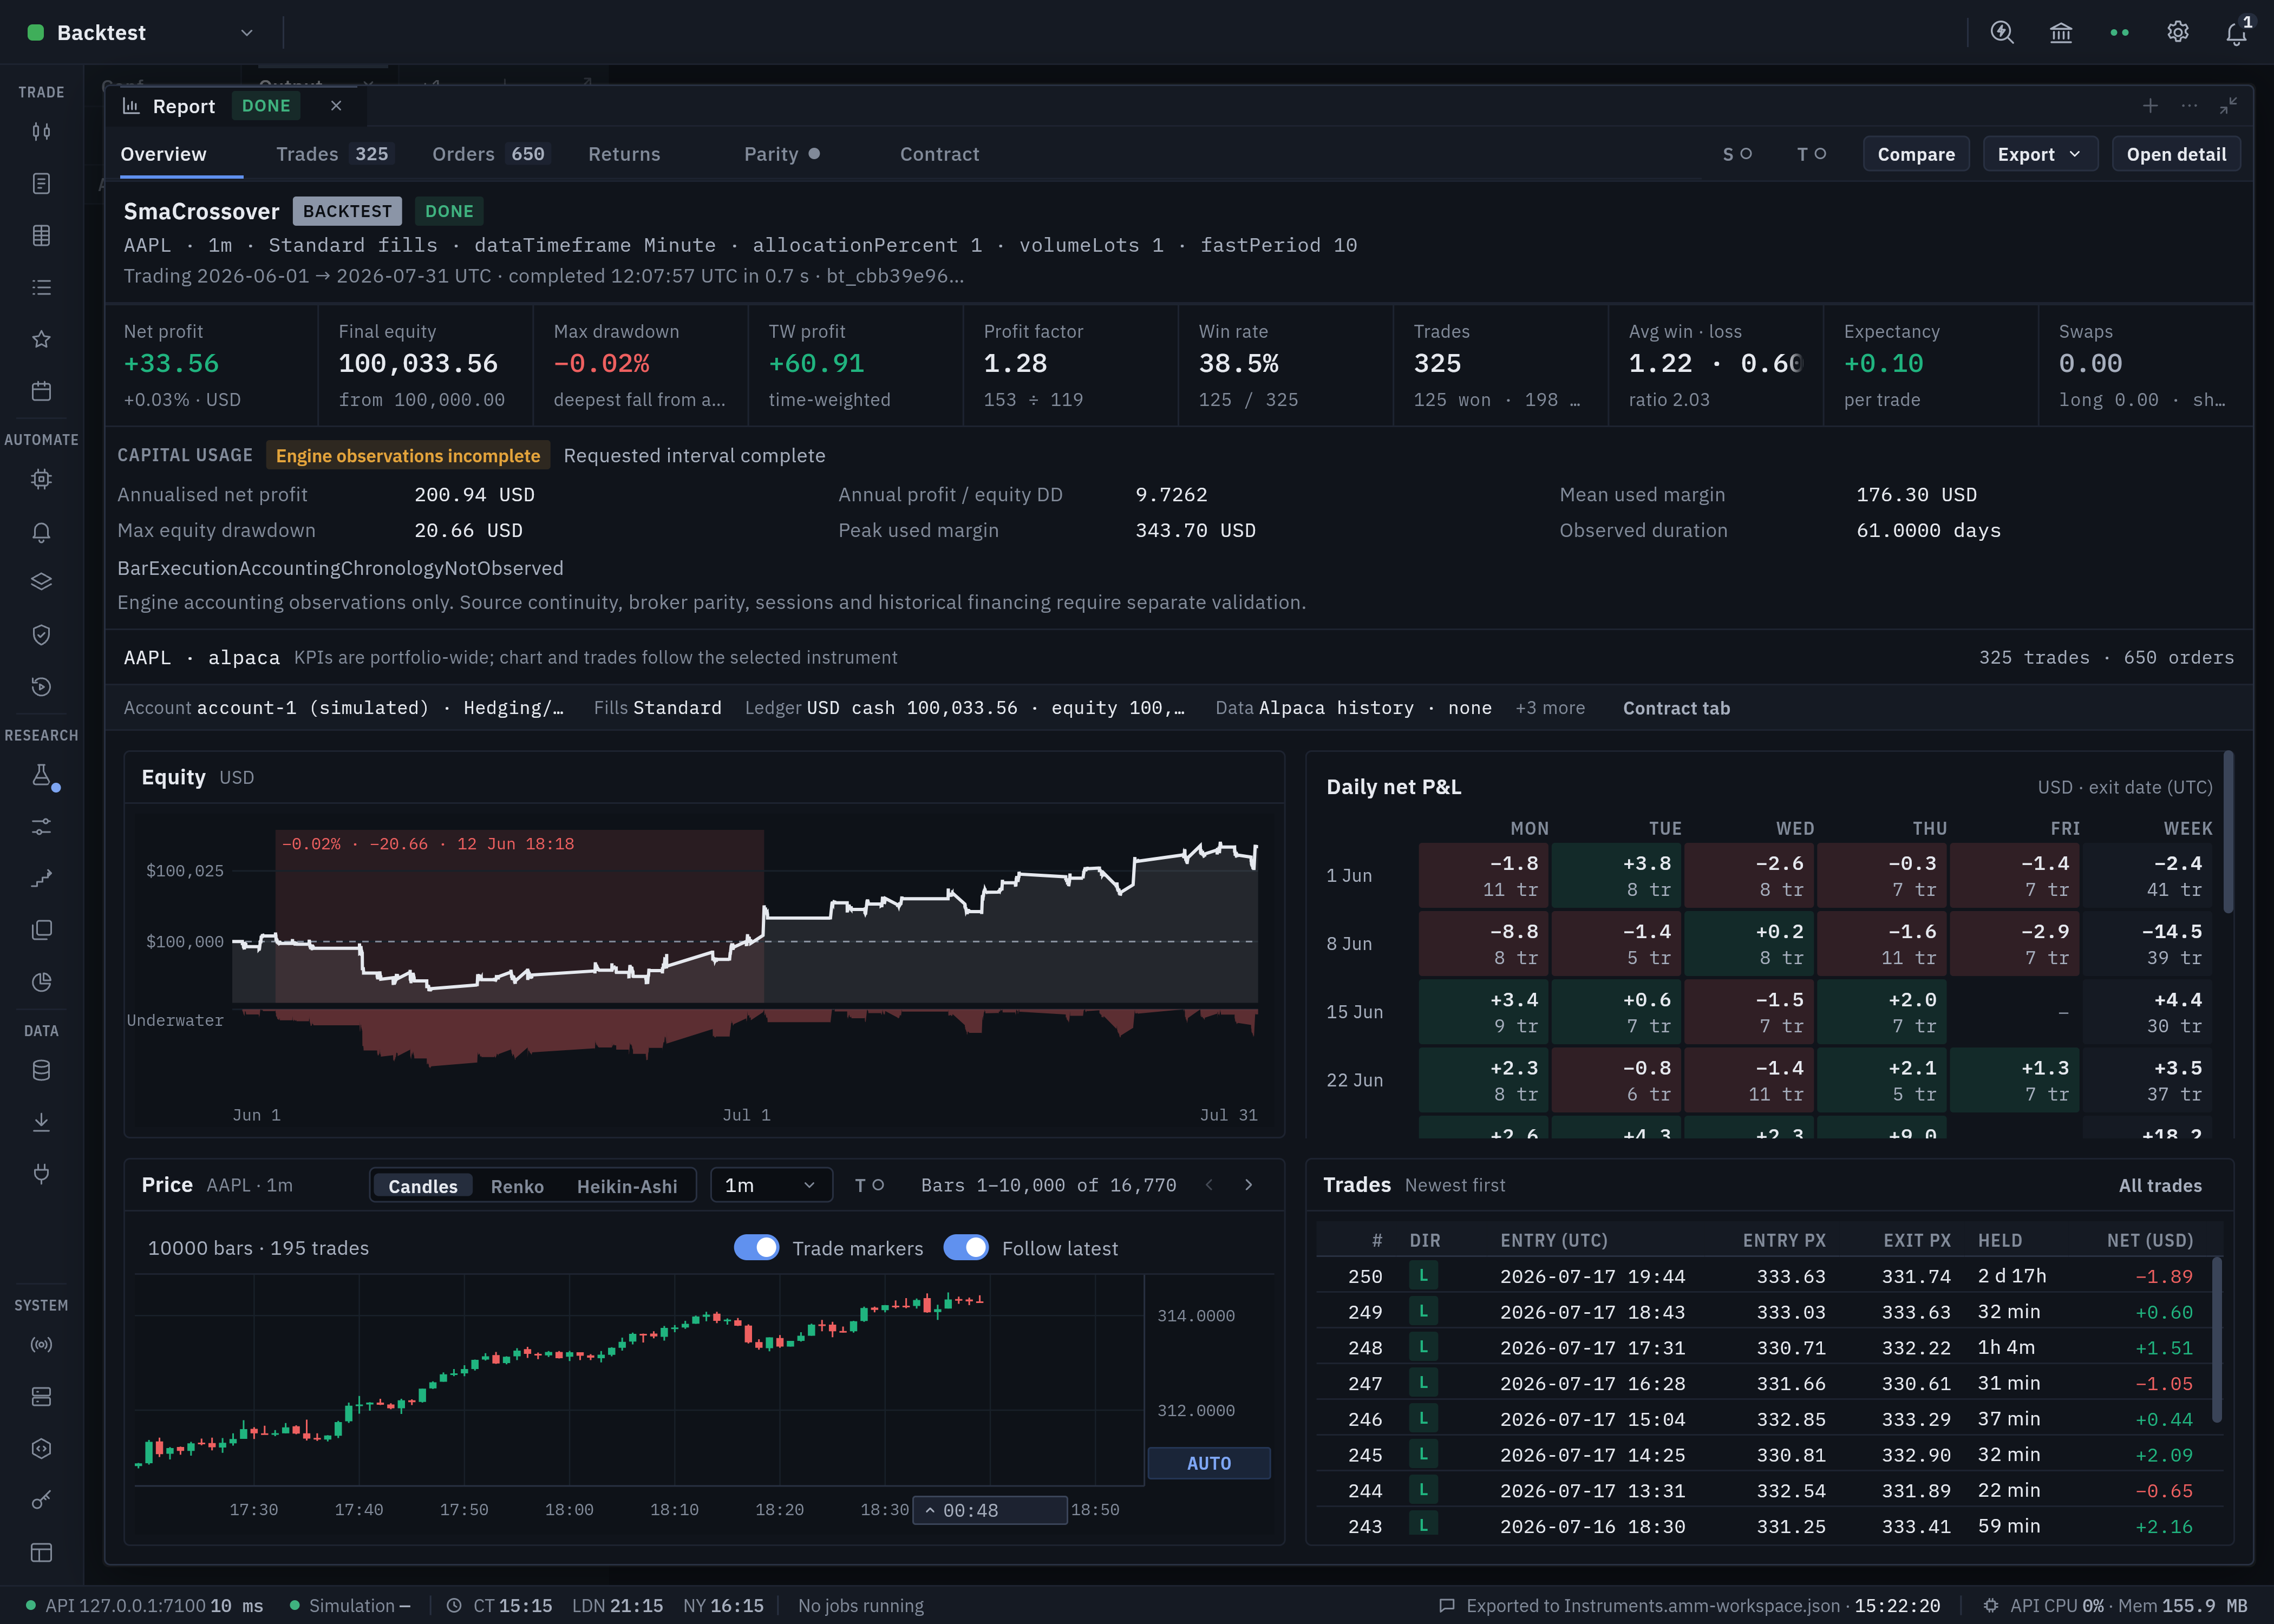Click the Open detail button
The height and width of the screenshot is (1624, 2274).
tap(2176, 154)
